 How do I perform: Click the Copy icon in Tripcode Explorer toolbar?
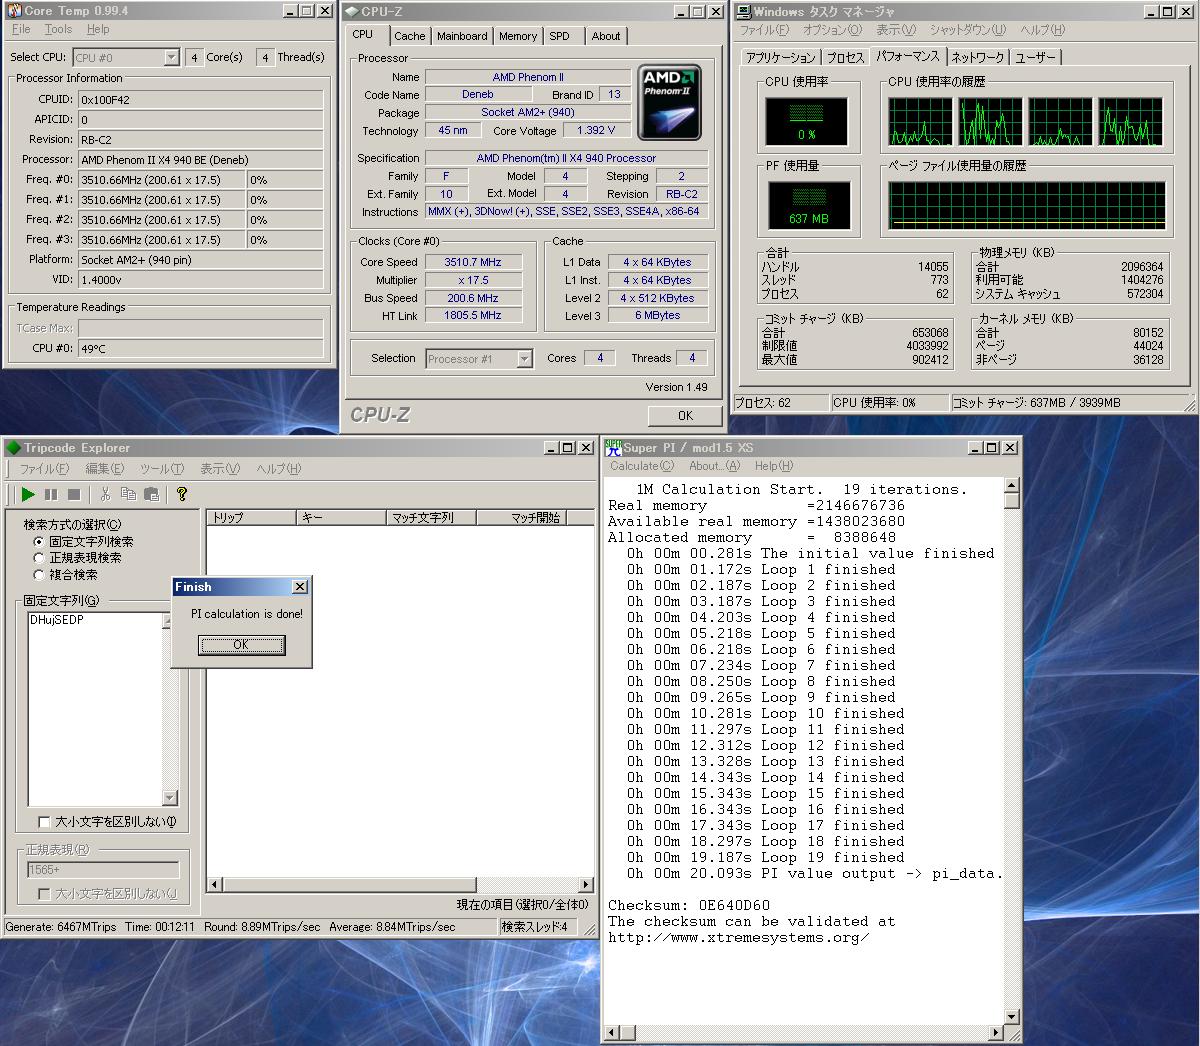pos(128,494)
